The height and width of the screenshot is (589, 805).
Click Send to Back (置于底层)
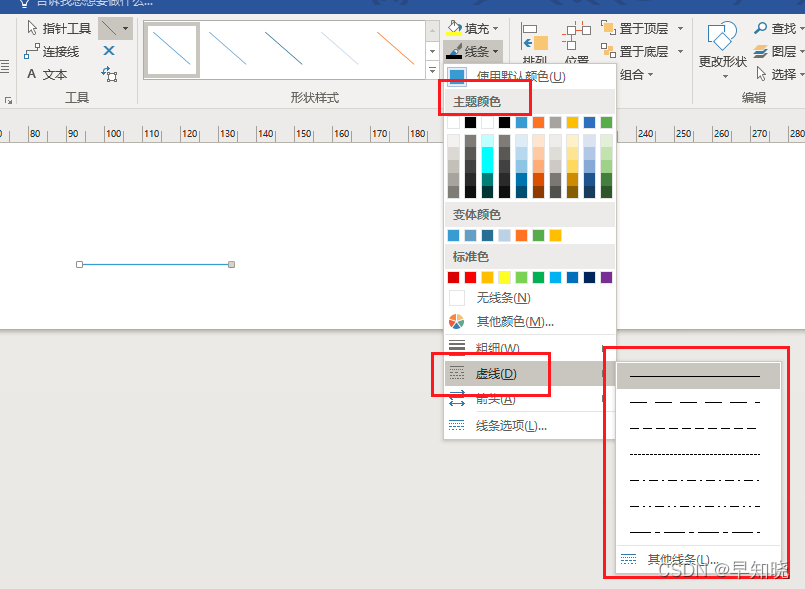click(635, 51)
